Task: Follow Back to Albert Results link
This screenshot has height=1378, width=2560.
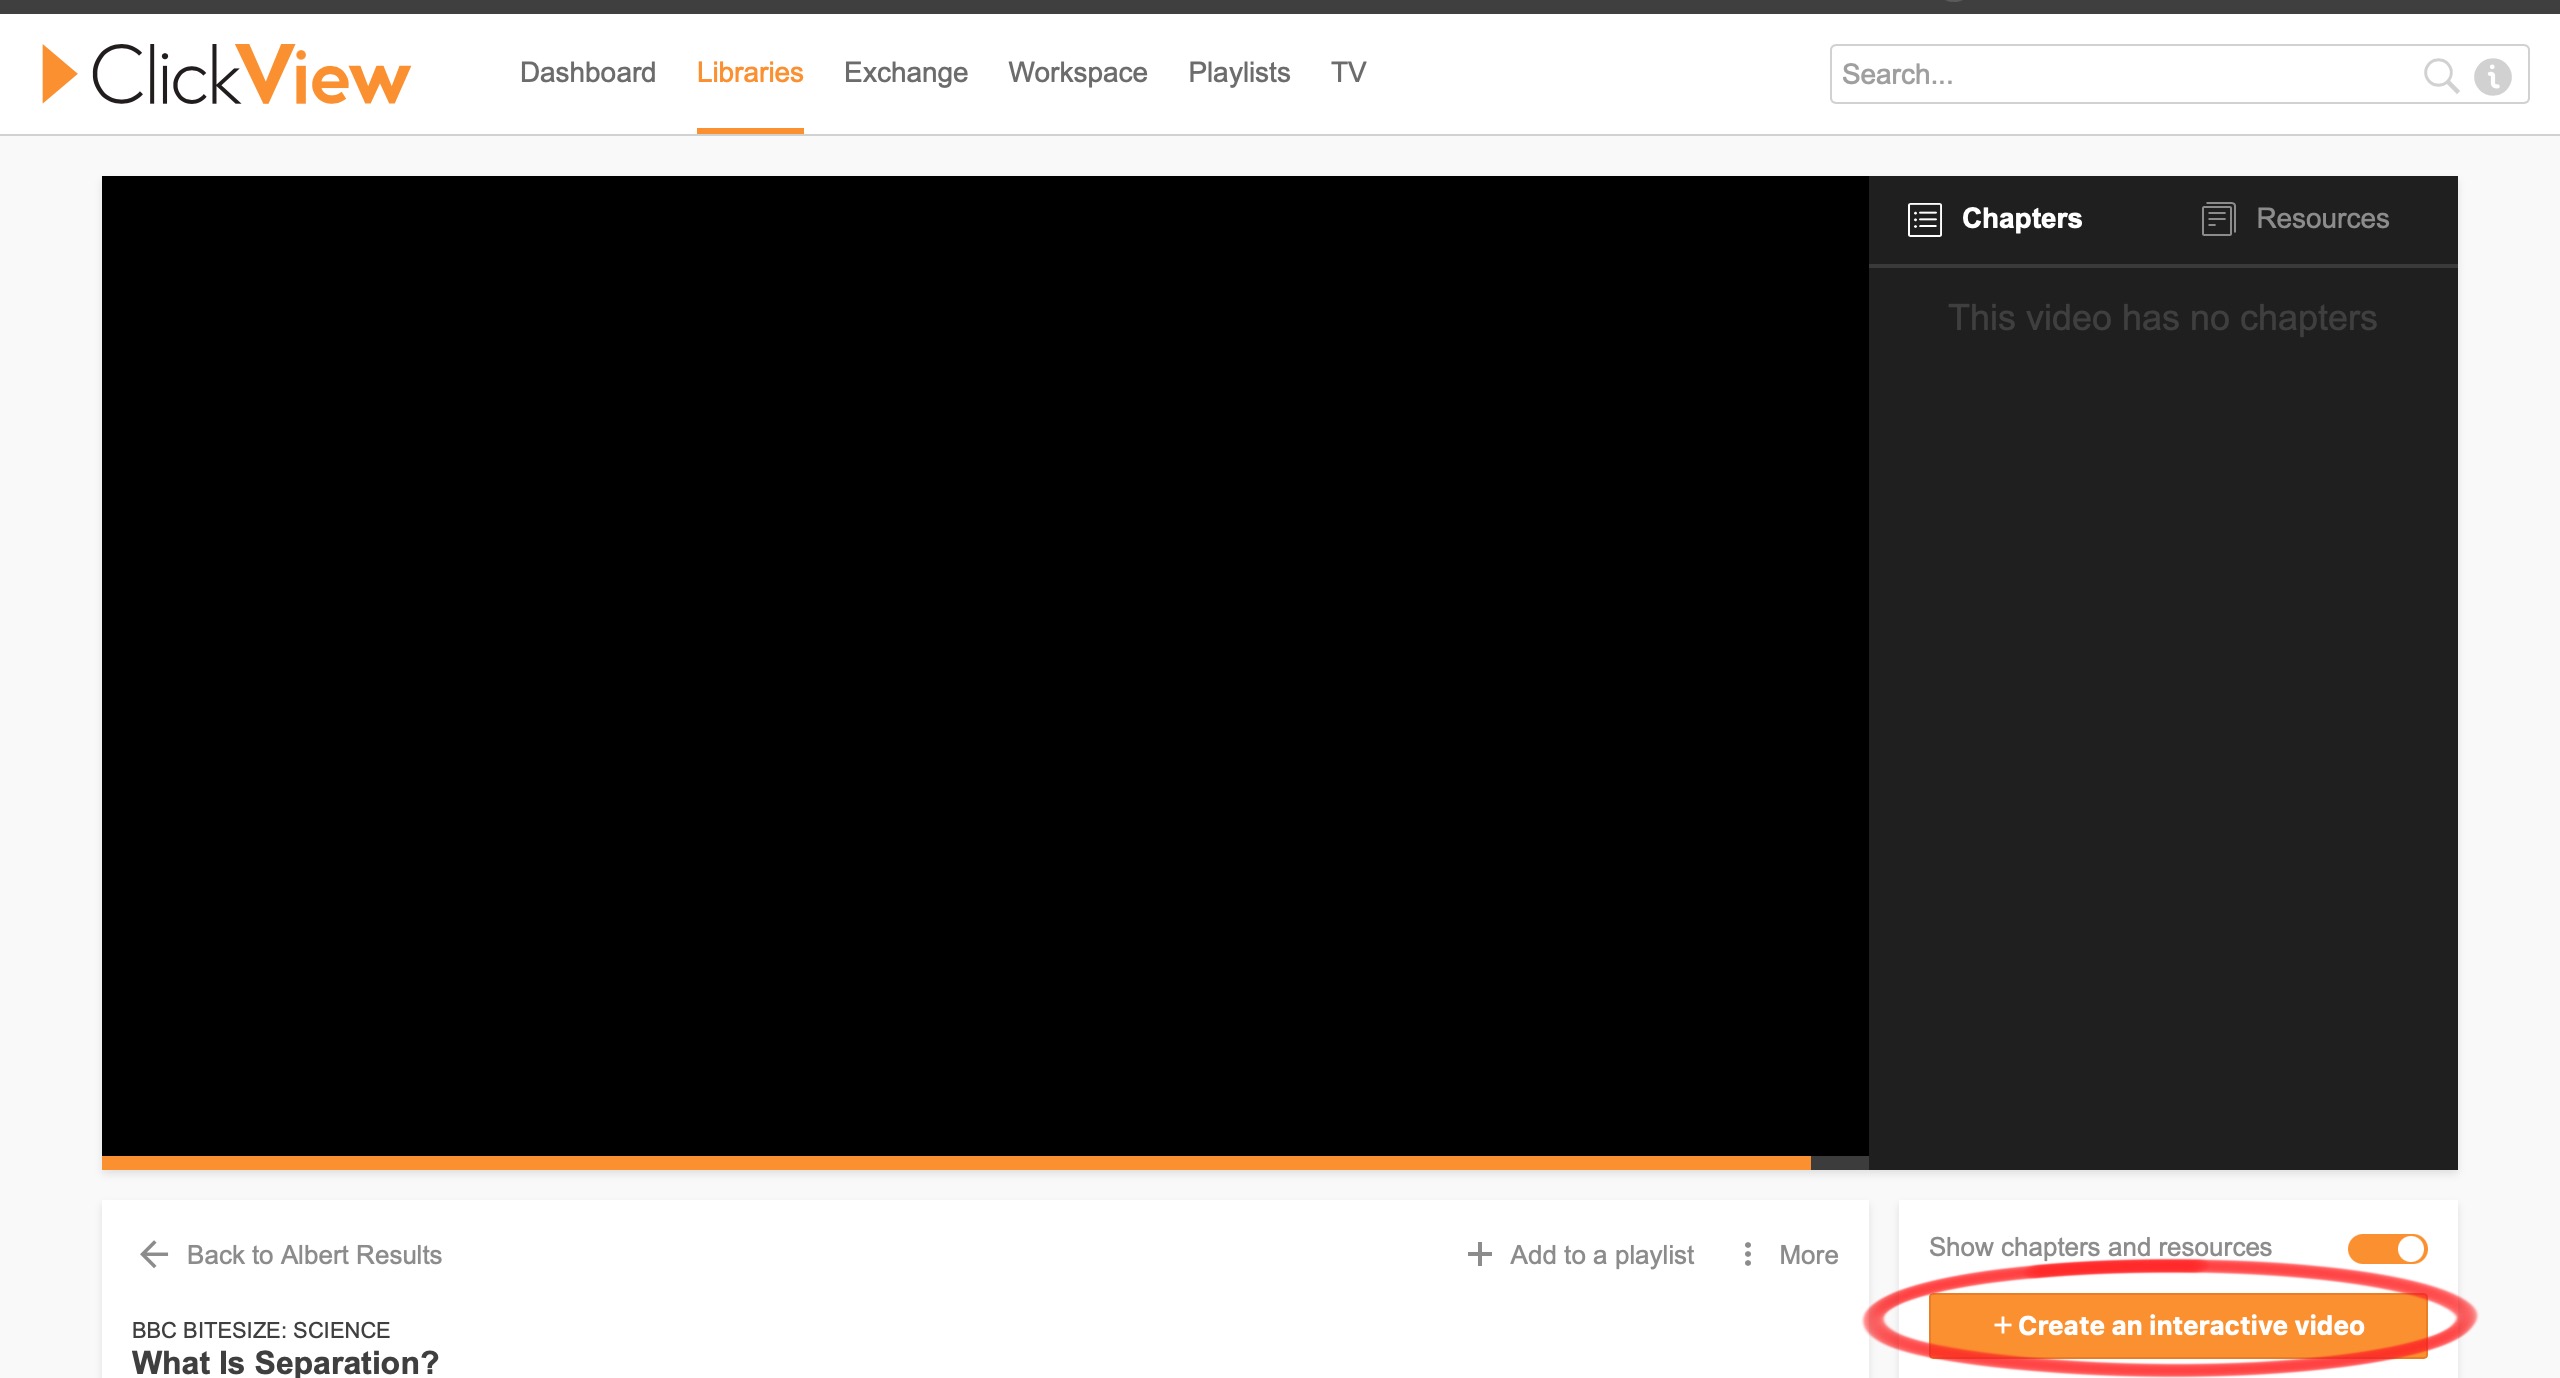Action: [x=313, y=1254]
